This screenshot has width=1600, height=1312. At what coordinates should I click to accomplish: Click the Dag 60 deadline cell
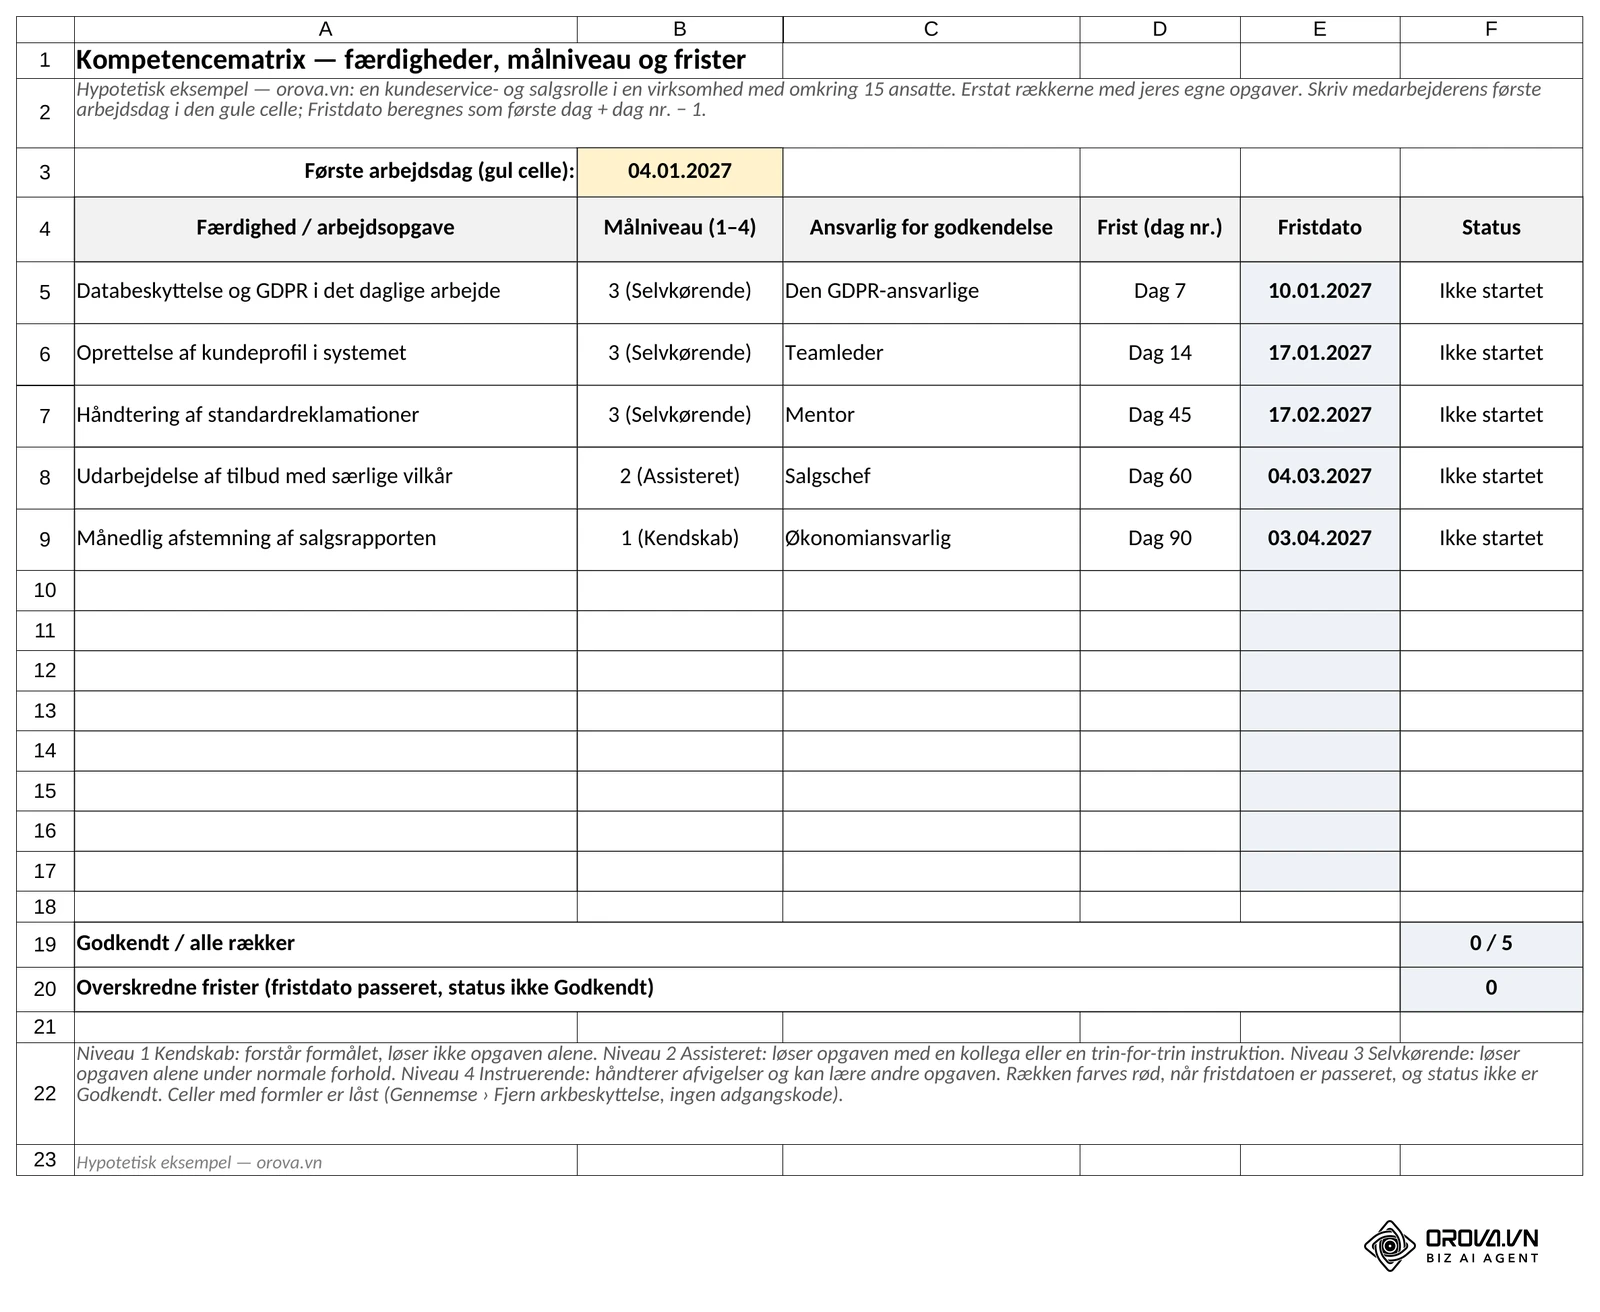coord(1160,478)
